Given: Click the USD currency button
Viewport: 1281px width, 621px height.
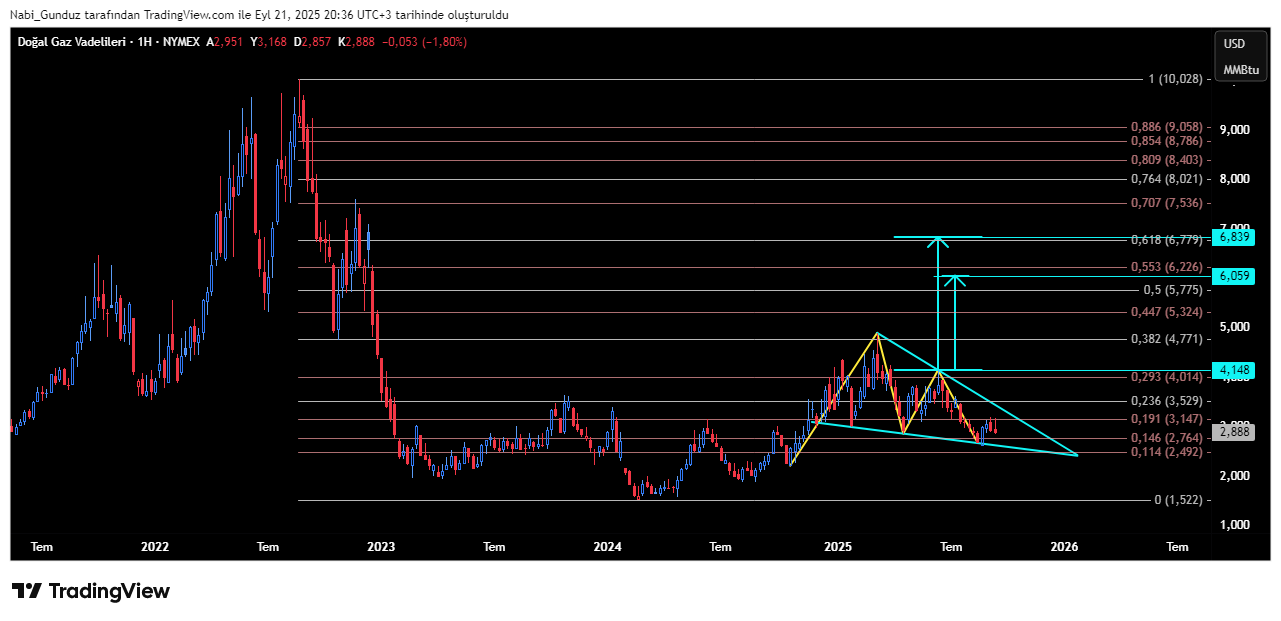Looking at the screenshot, I should pos(1235,43).
